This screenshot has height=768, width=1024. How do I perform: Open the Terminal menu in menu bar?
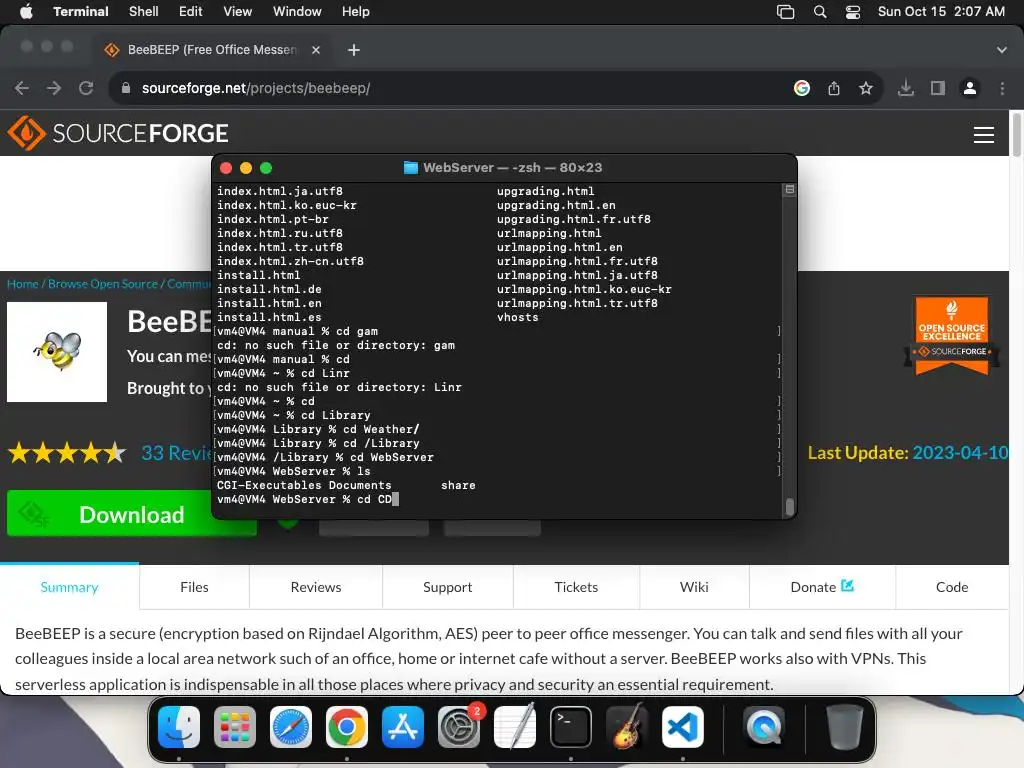pos(80,12)
